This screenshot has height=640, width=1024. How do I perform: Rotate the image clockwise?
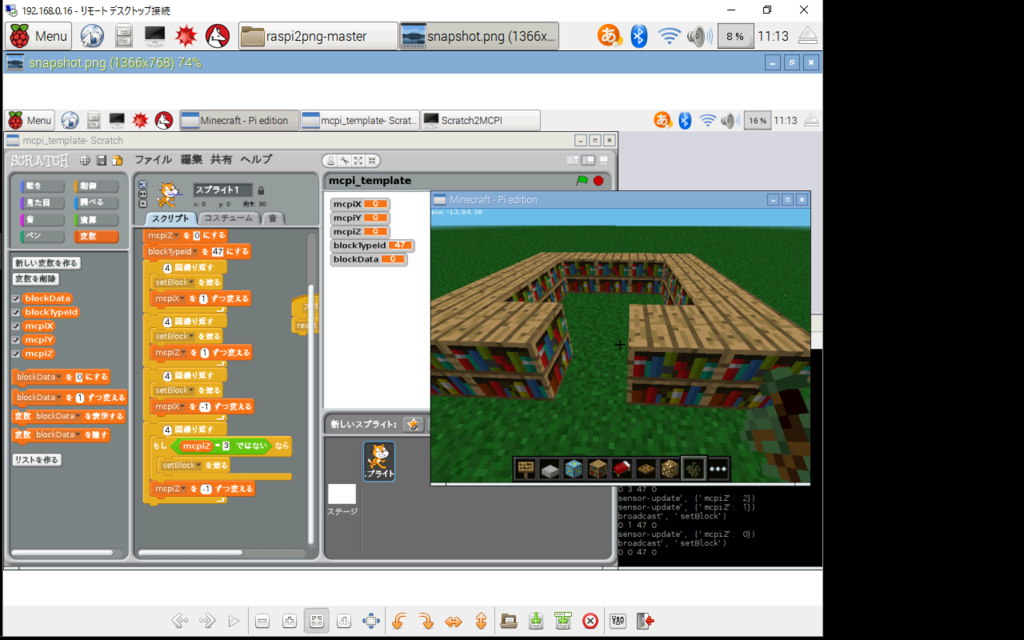coord(426,621)
